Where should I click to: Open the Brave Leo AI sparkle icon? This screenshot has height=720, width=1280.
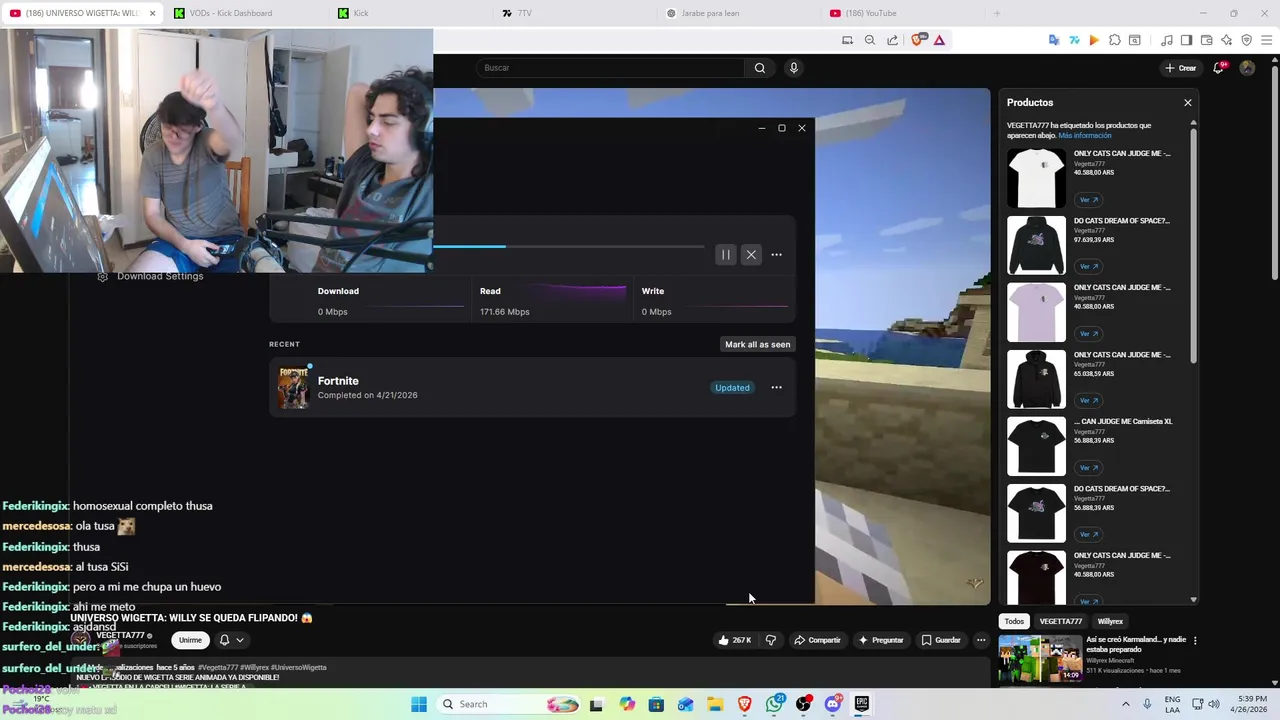[x=1227, y=40]
